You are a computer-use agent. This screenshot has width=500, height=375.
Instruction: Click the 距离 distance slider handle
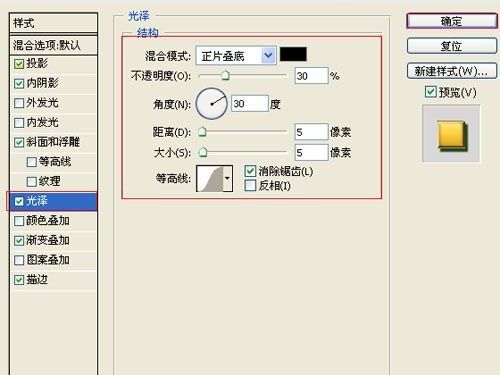click(202, 132)
